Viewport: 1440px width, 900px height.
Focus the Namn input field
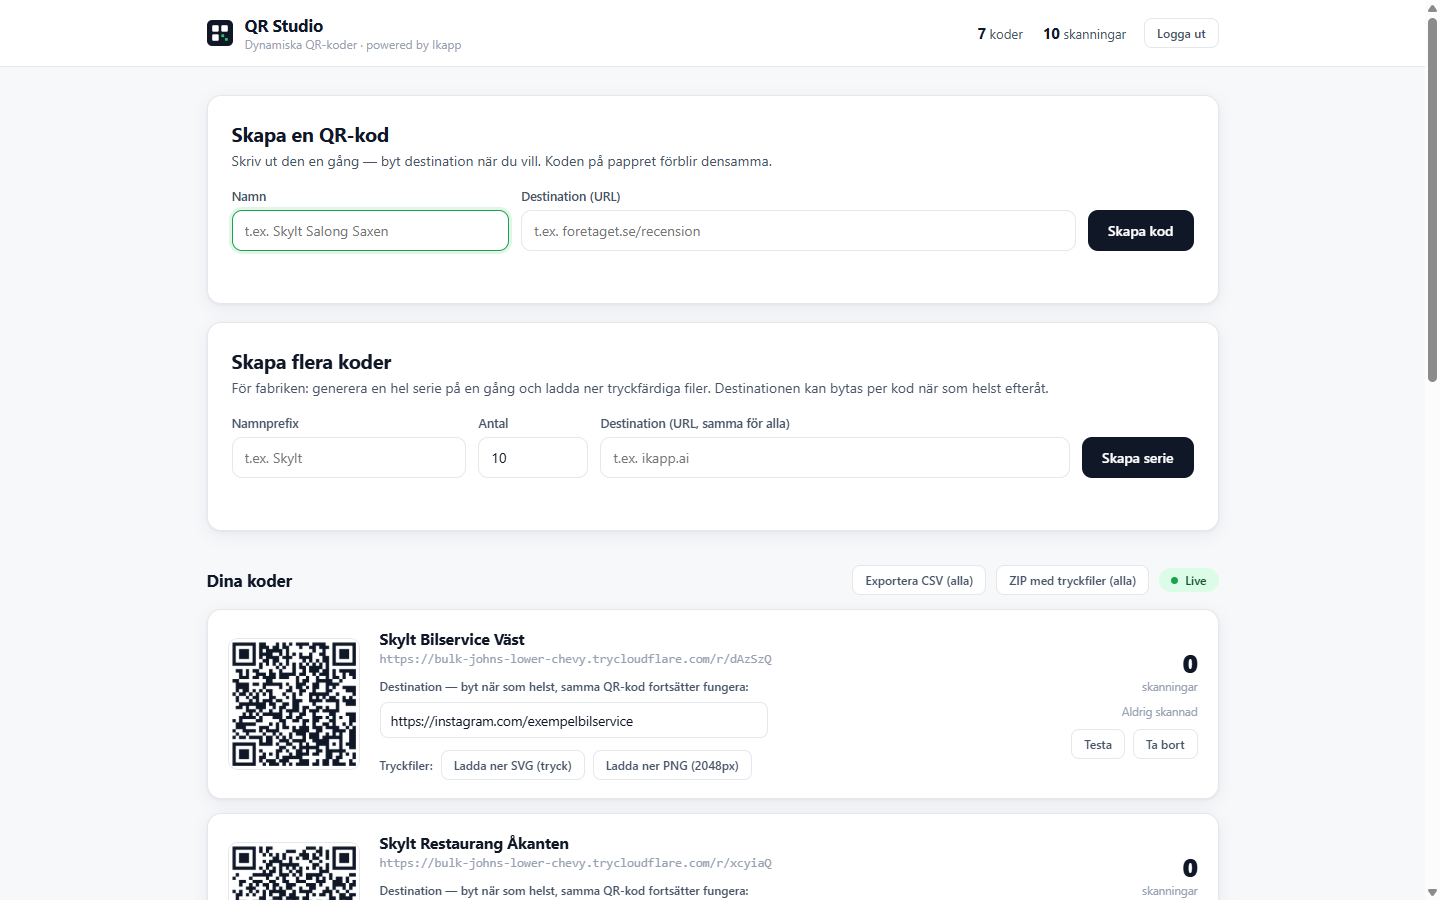(x=370, y=231)
